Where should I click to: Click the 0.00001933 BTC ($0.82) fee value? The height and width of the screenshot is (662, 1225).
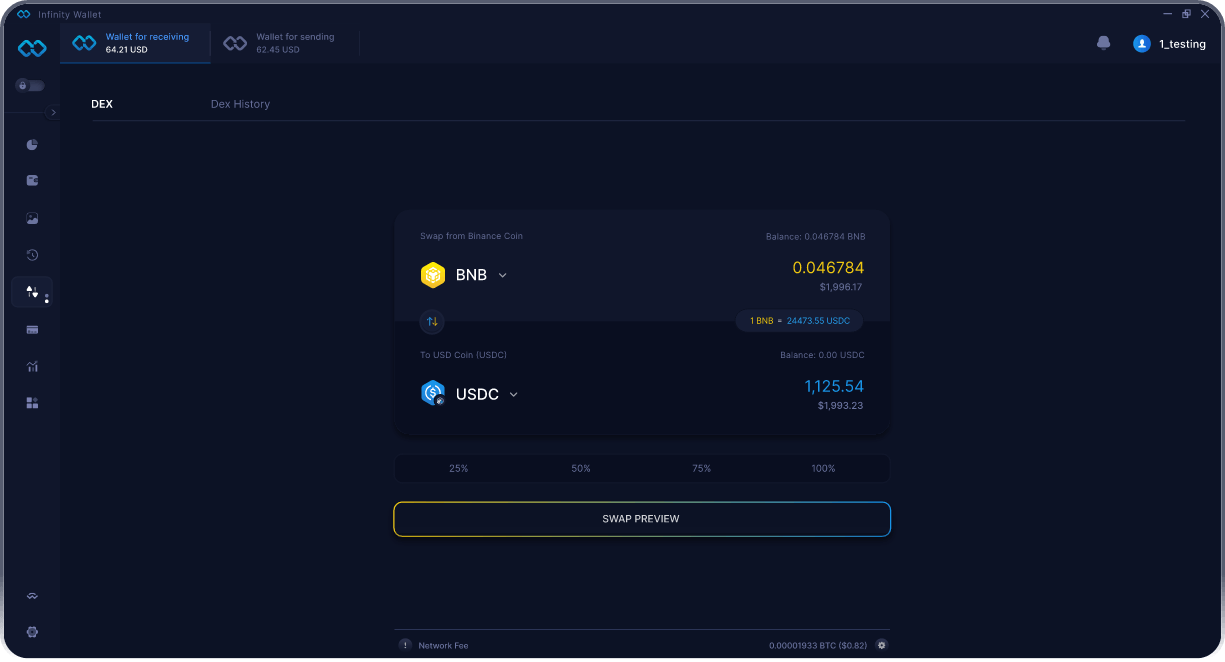[819, 646]
